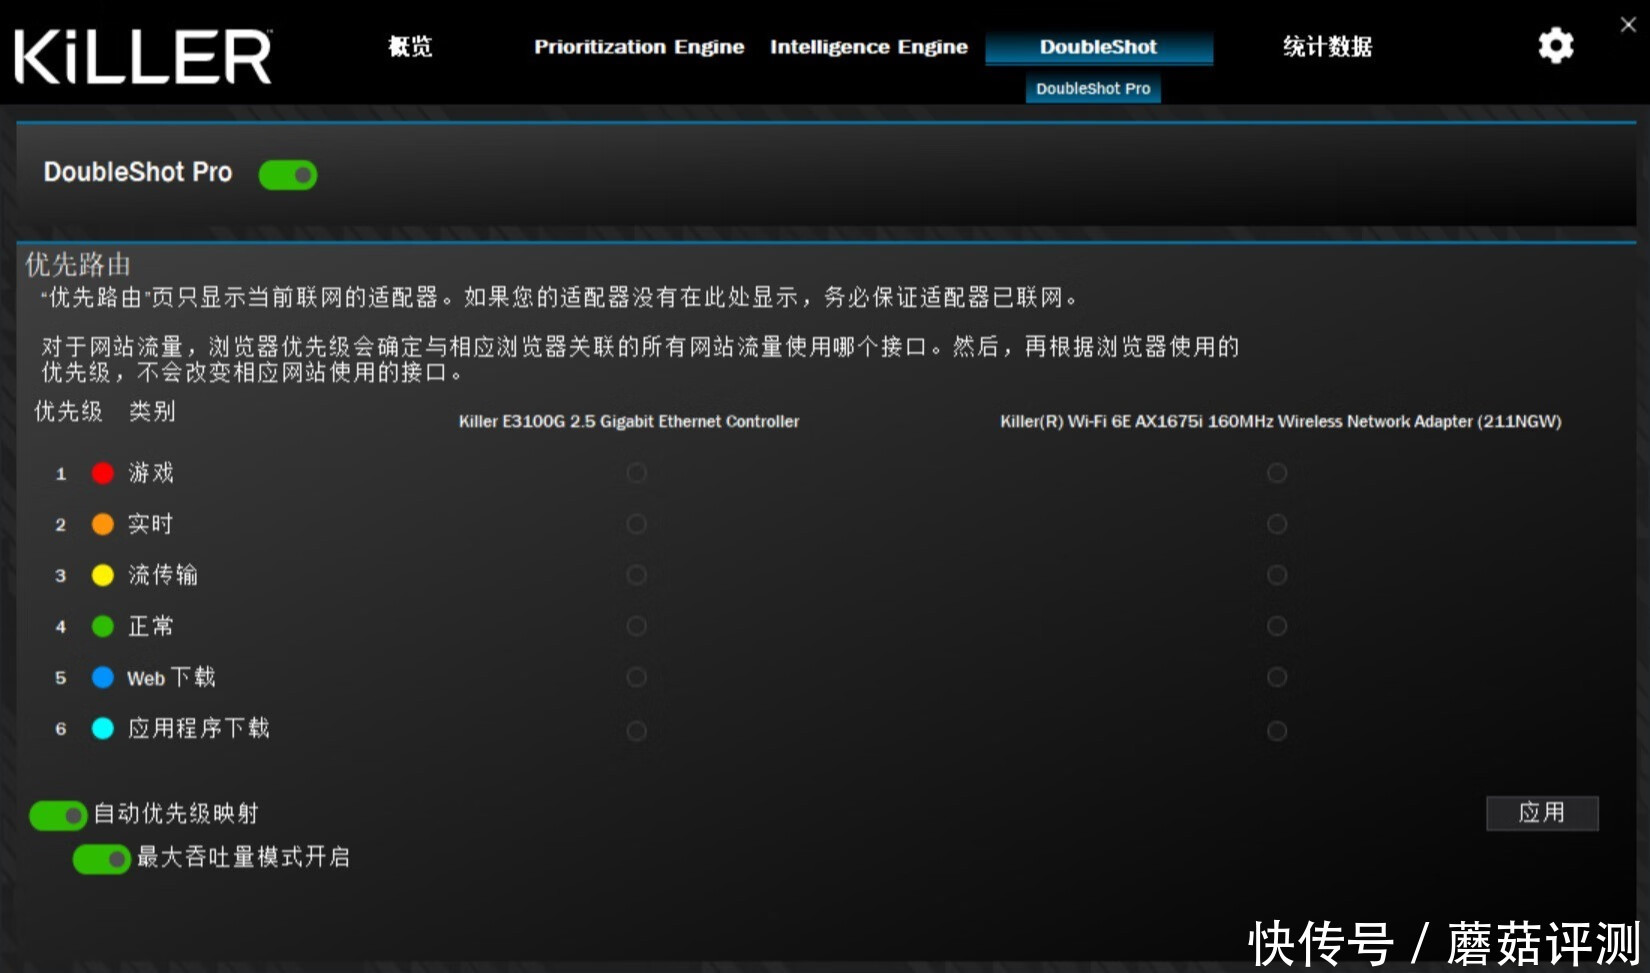Image resolution: width=1650 pixels, height=973 pixels.
Task: Click Killer Wi-Fi 6E AX1675i adapter header
Action: pos(1281,421)
